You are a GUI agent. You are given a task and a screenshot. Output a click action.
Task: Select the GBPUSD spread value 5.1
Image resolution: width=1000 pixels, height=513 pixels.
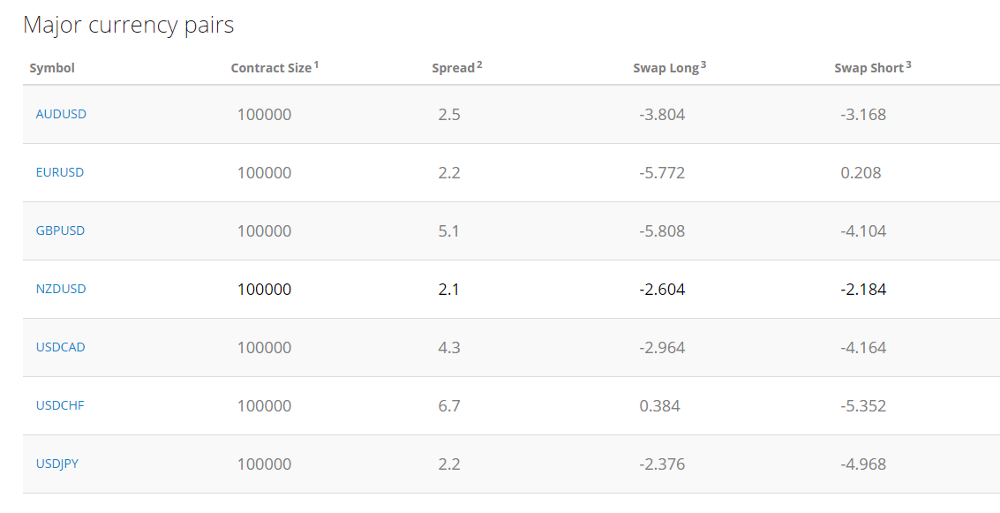pos(448,231)
